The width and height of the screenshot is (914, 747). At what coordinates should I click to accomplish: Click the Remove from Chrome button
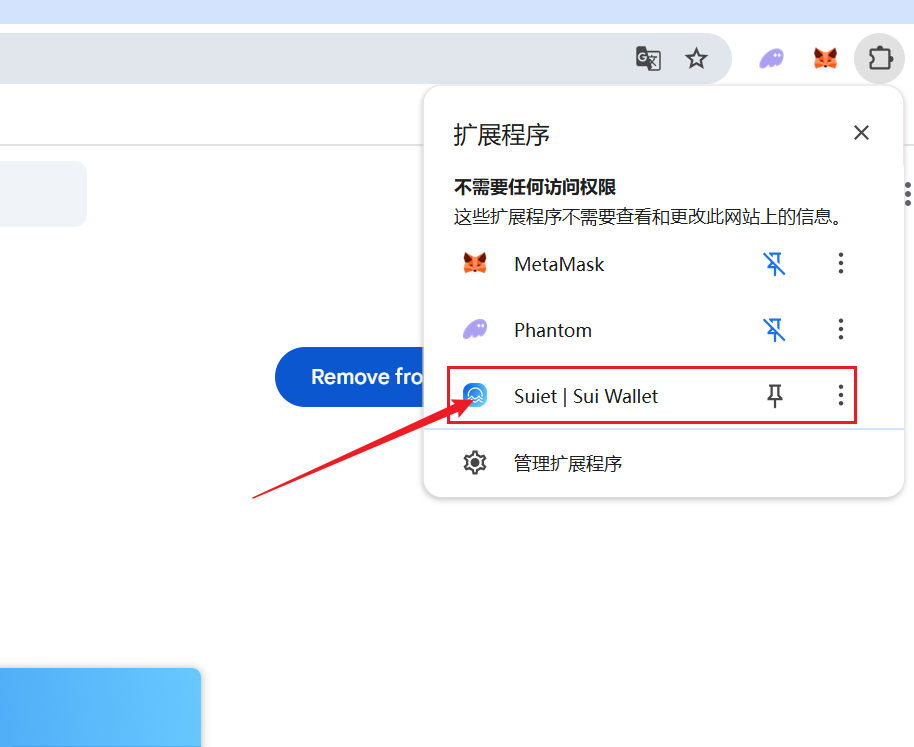(350, 377)
